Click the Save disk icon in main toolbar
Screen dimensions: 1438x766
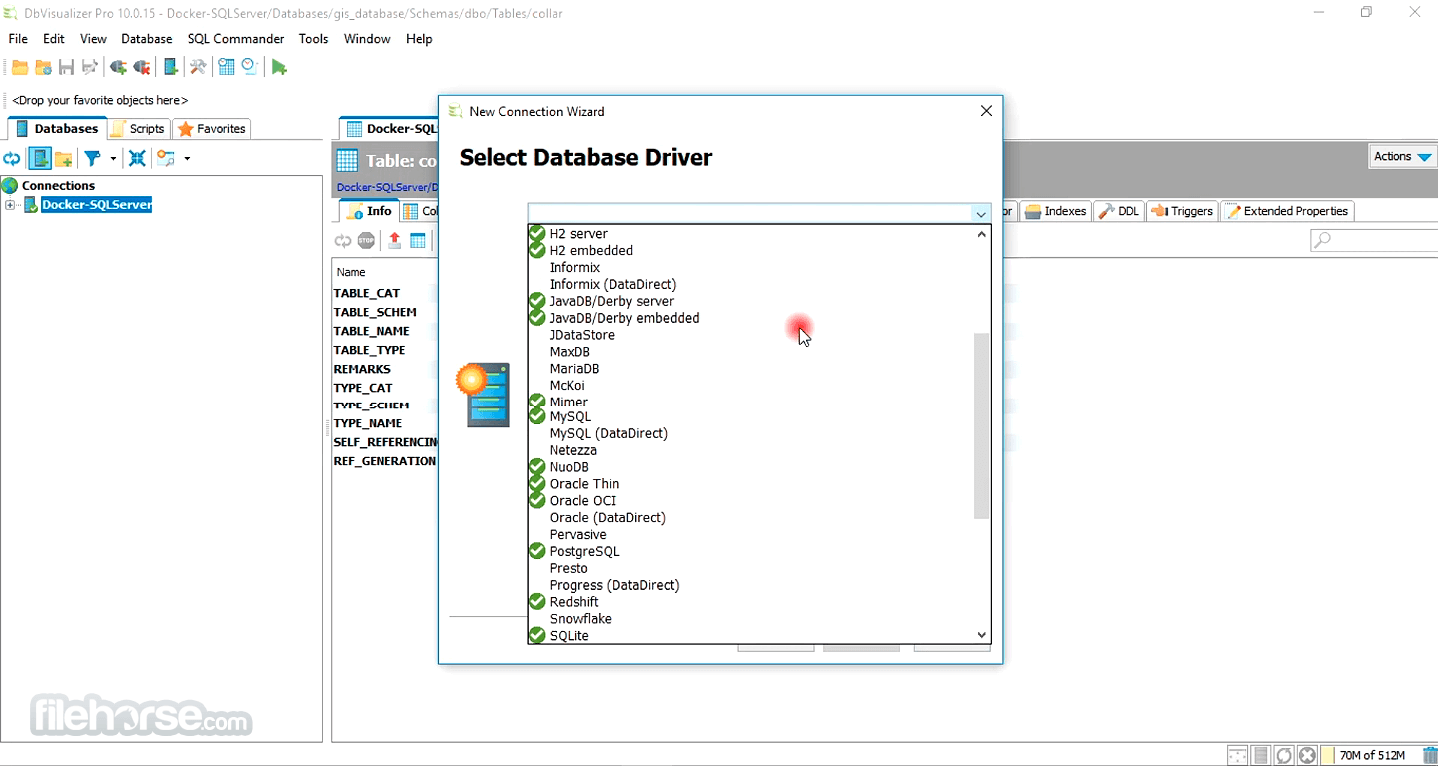click(66, 67)
